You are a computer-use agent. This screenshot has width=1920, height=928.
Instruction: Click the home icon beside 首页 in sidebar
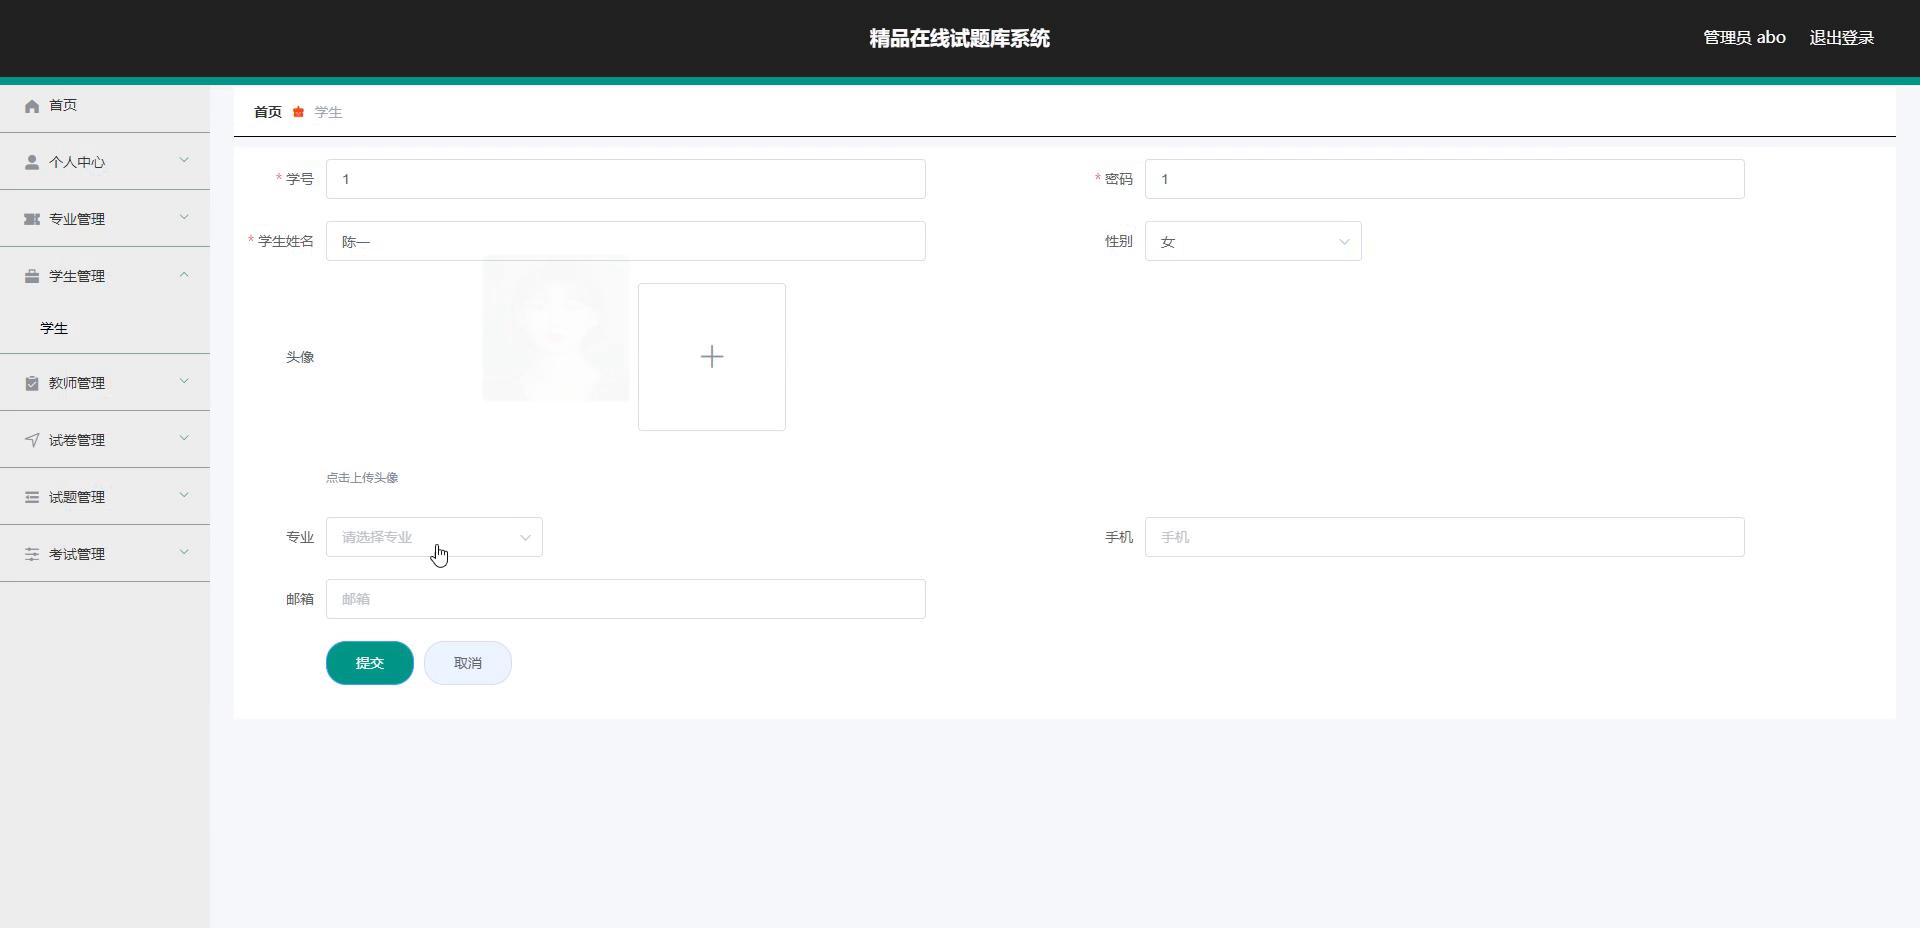click(x=31, y=105)
